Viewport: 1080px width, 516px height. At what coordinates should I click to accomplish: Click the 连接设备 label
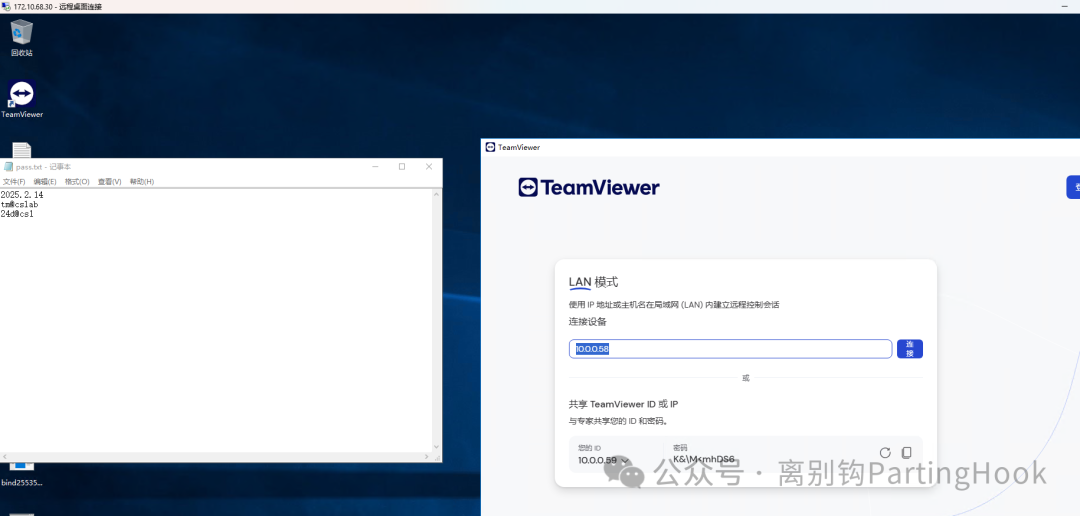click(x=588, y=322)
